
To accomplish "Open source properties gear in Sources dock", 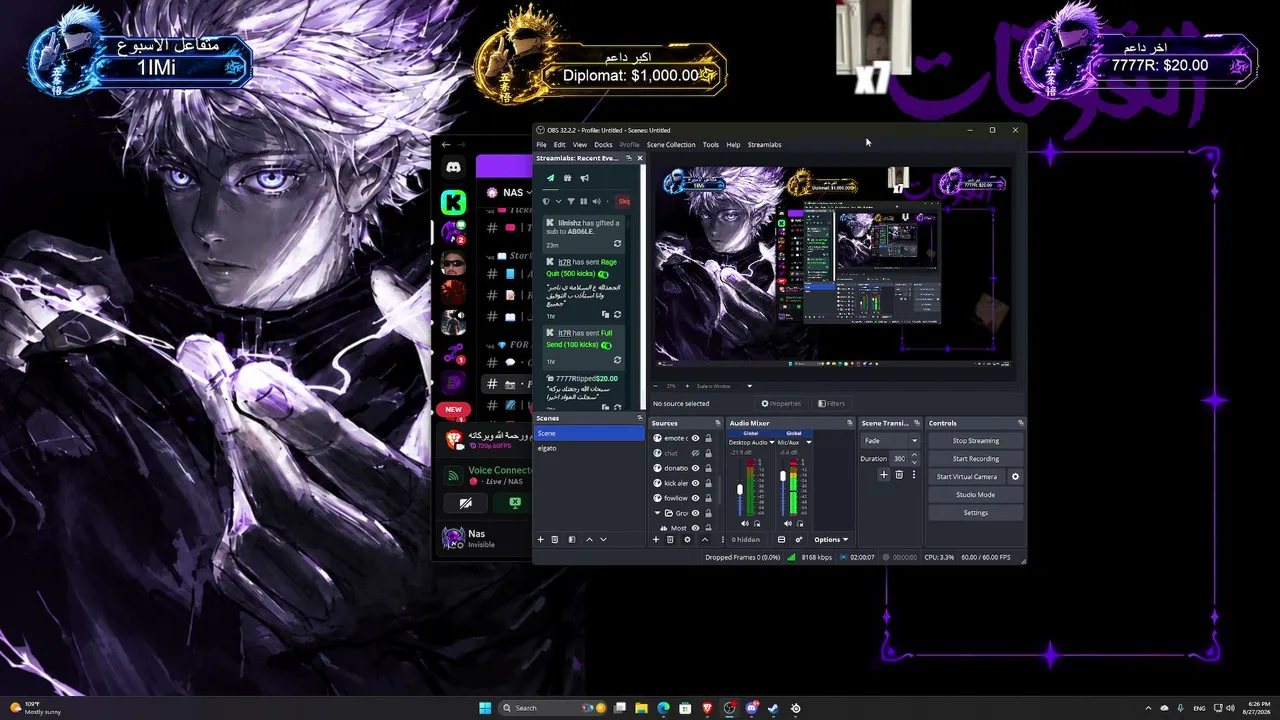I will click(687, 539).
